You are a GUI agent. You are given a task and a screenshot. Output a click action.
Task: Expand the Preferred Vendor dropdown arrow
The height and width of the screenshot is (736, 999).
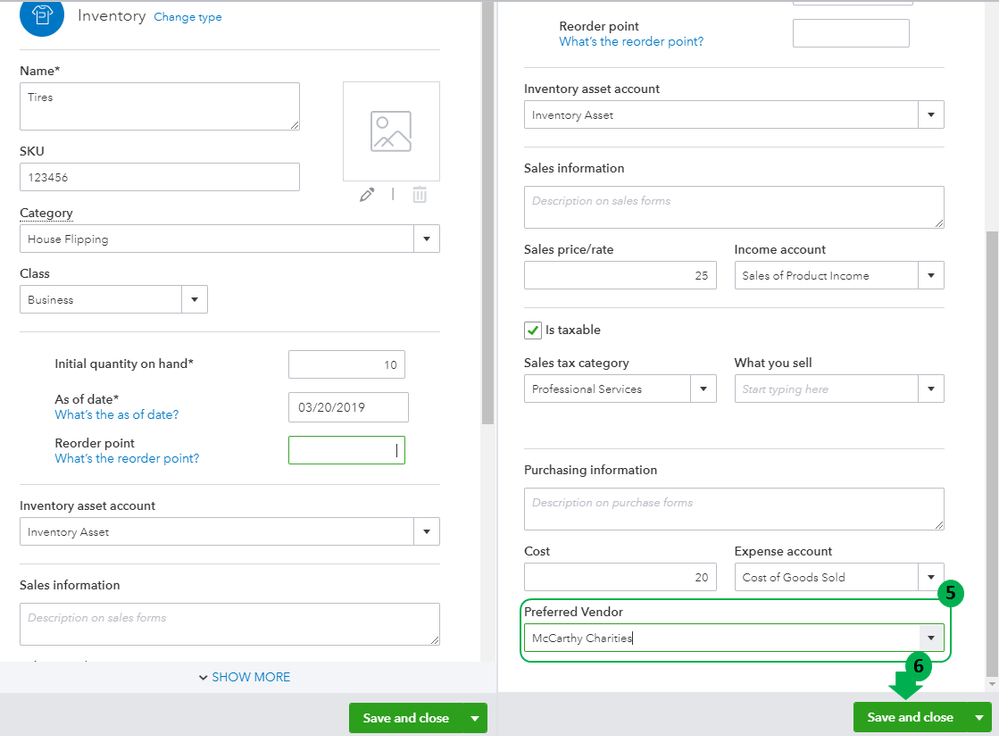point(932,638)
